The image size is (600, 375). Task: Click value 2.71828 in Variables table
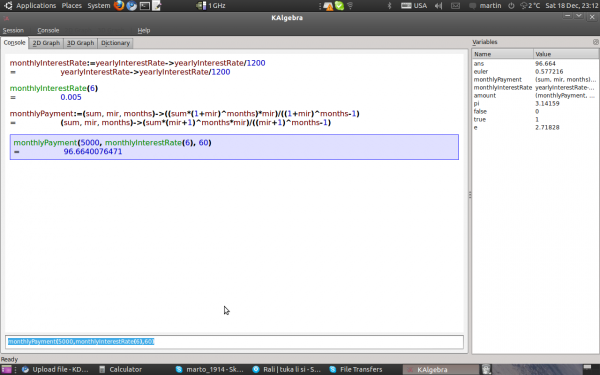tap(547, 128)
